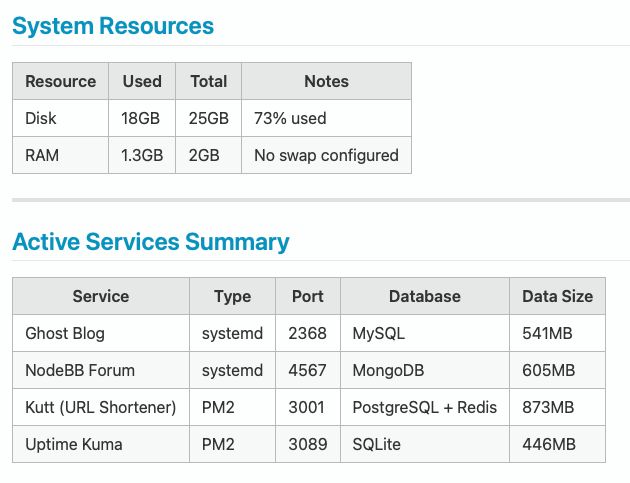Screen dimensions: 630x483
Task: Click the Database column header
Action: [424, 296]
